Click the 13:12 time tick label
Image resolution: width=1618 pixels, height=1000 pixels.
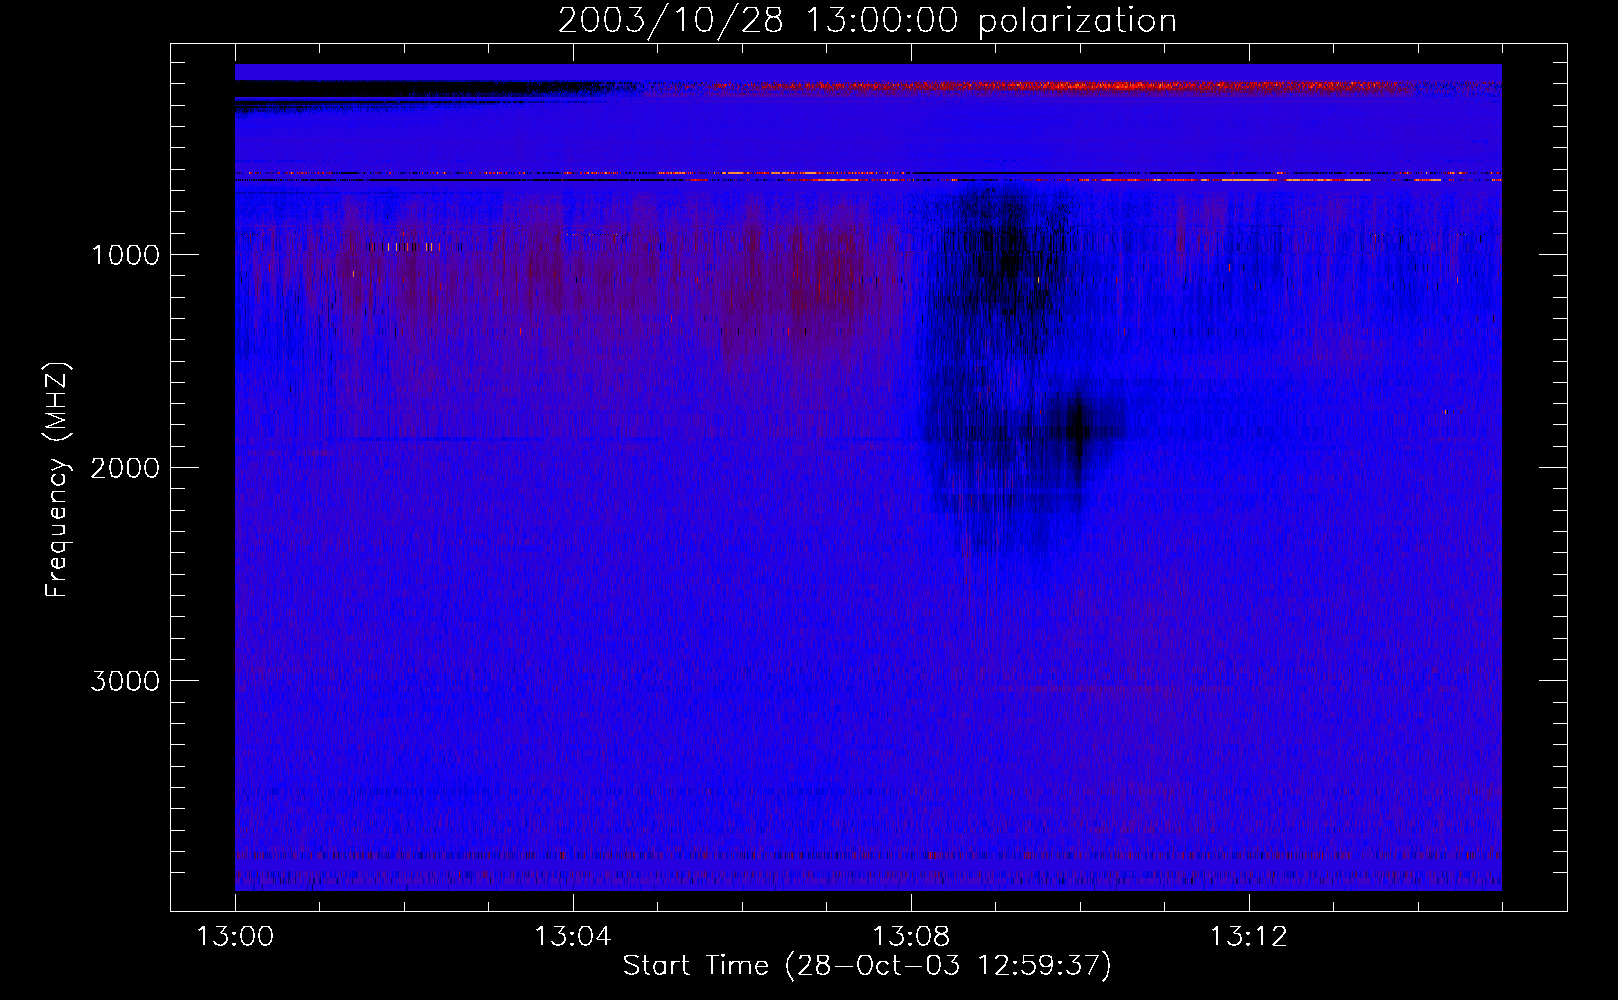pyautogui.click(x=1249, y=937)
